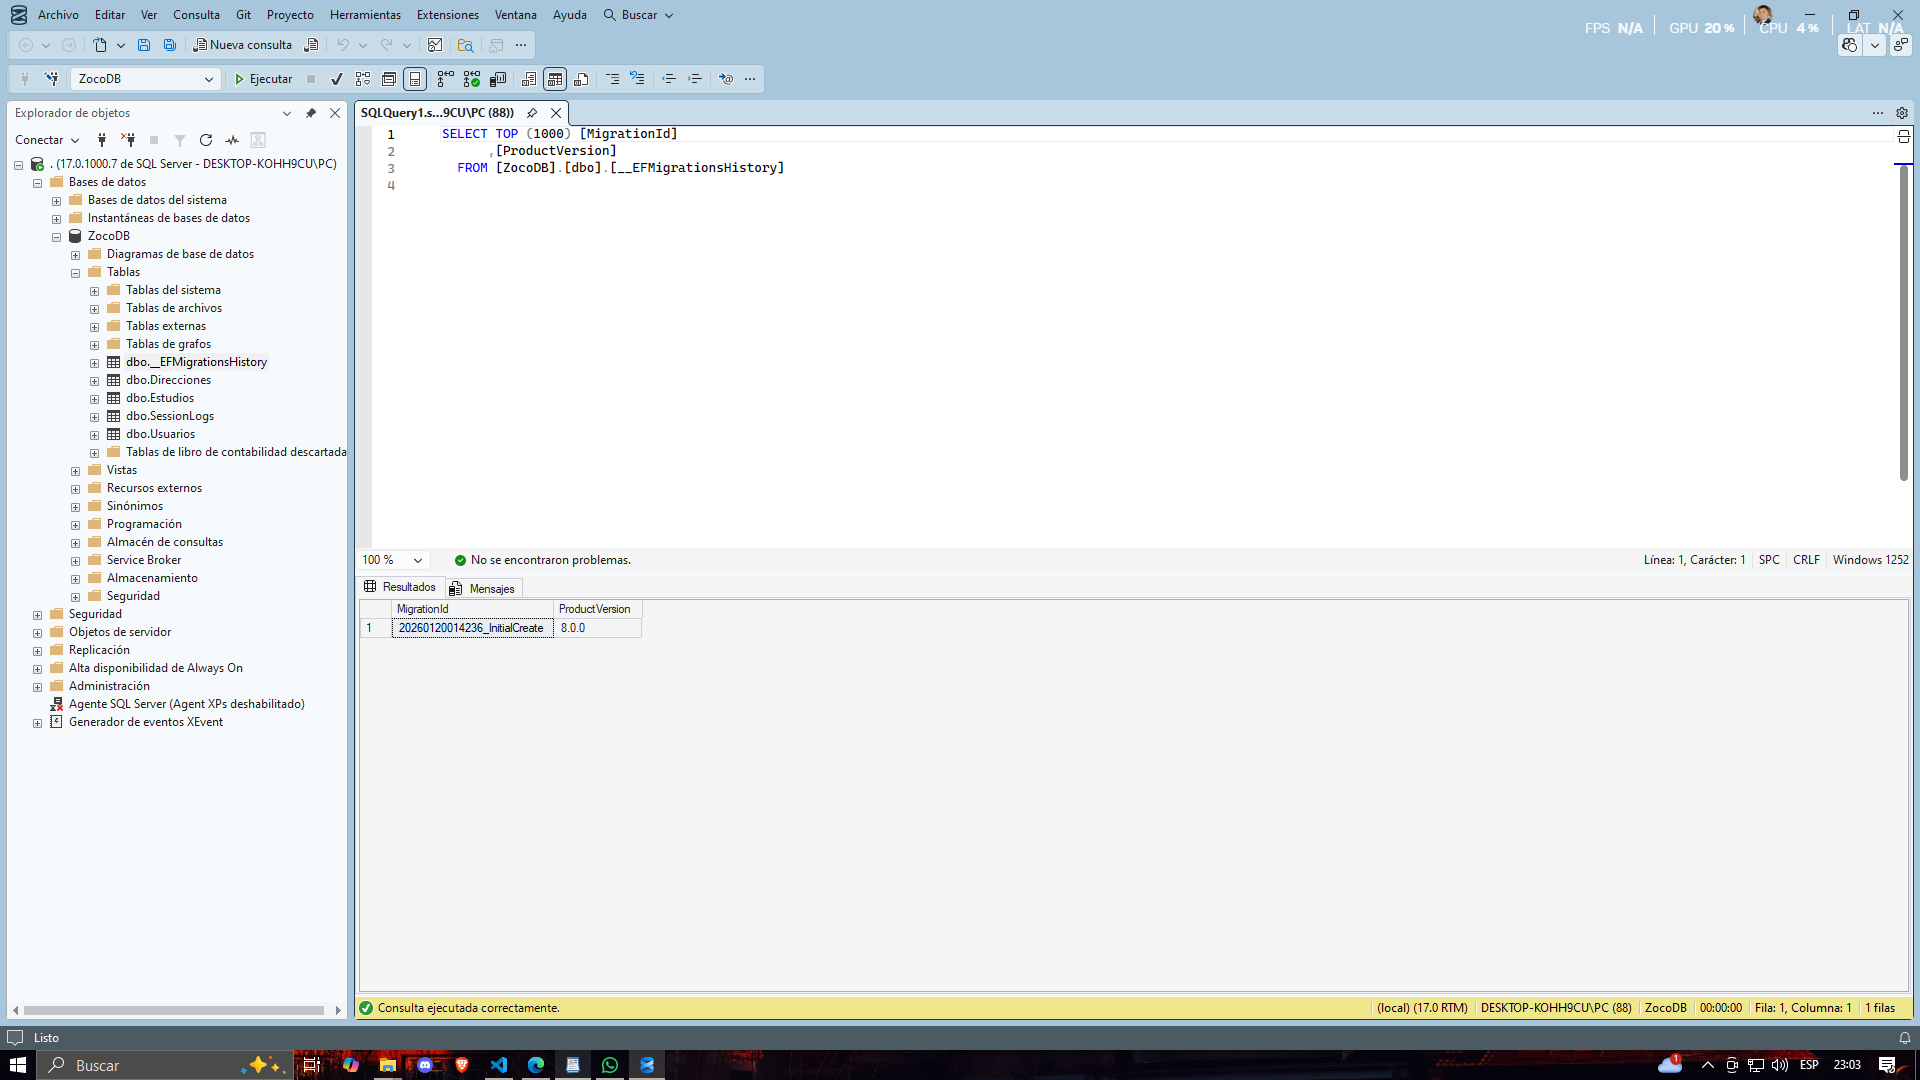
Task: Switch to the Mensajes tab
Action: pyautogui.click(x=484, y=588)
